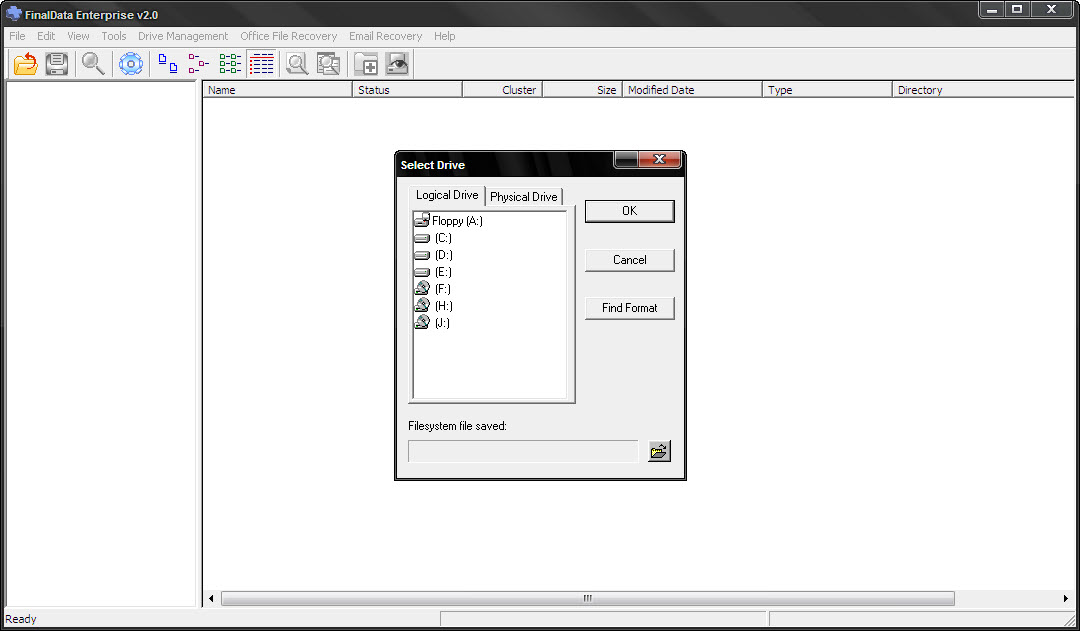Select drive (C:) in the list
This screenshot has width=1080, height=631.
pyautogui.click(x=433, y=238)
